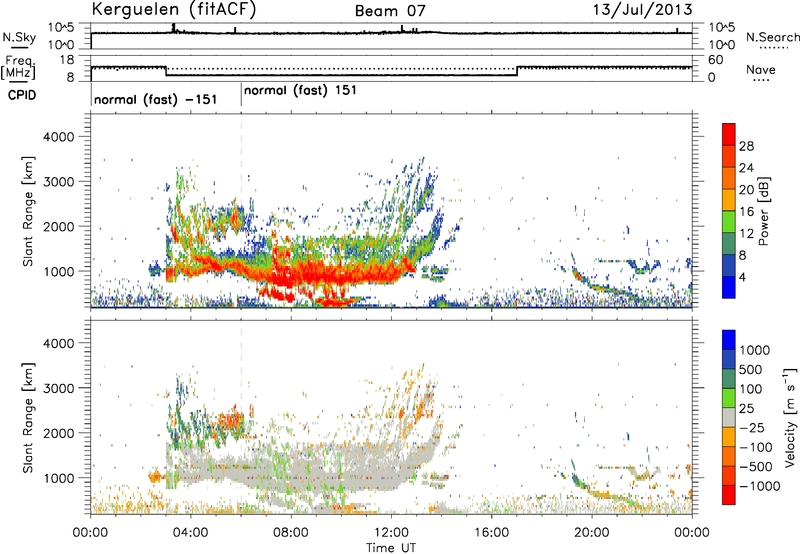
Task: Click the power panel 'Slant Range [km]' label
Action: (x=28, y=211)
